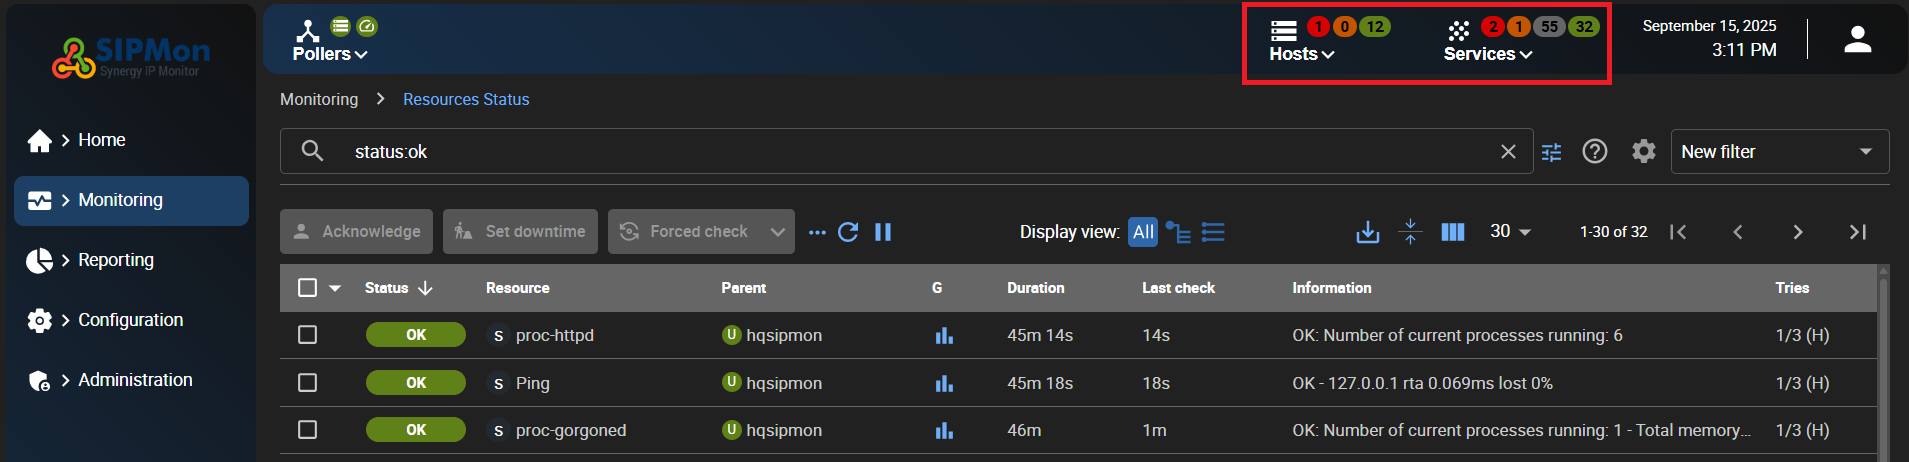Expand the rows per page dropdown
The height and width of the screenshot is (462, 1909).
(x=1510, y=232)
